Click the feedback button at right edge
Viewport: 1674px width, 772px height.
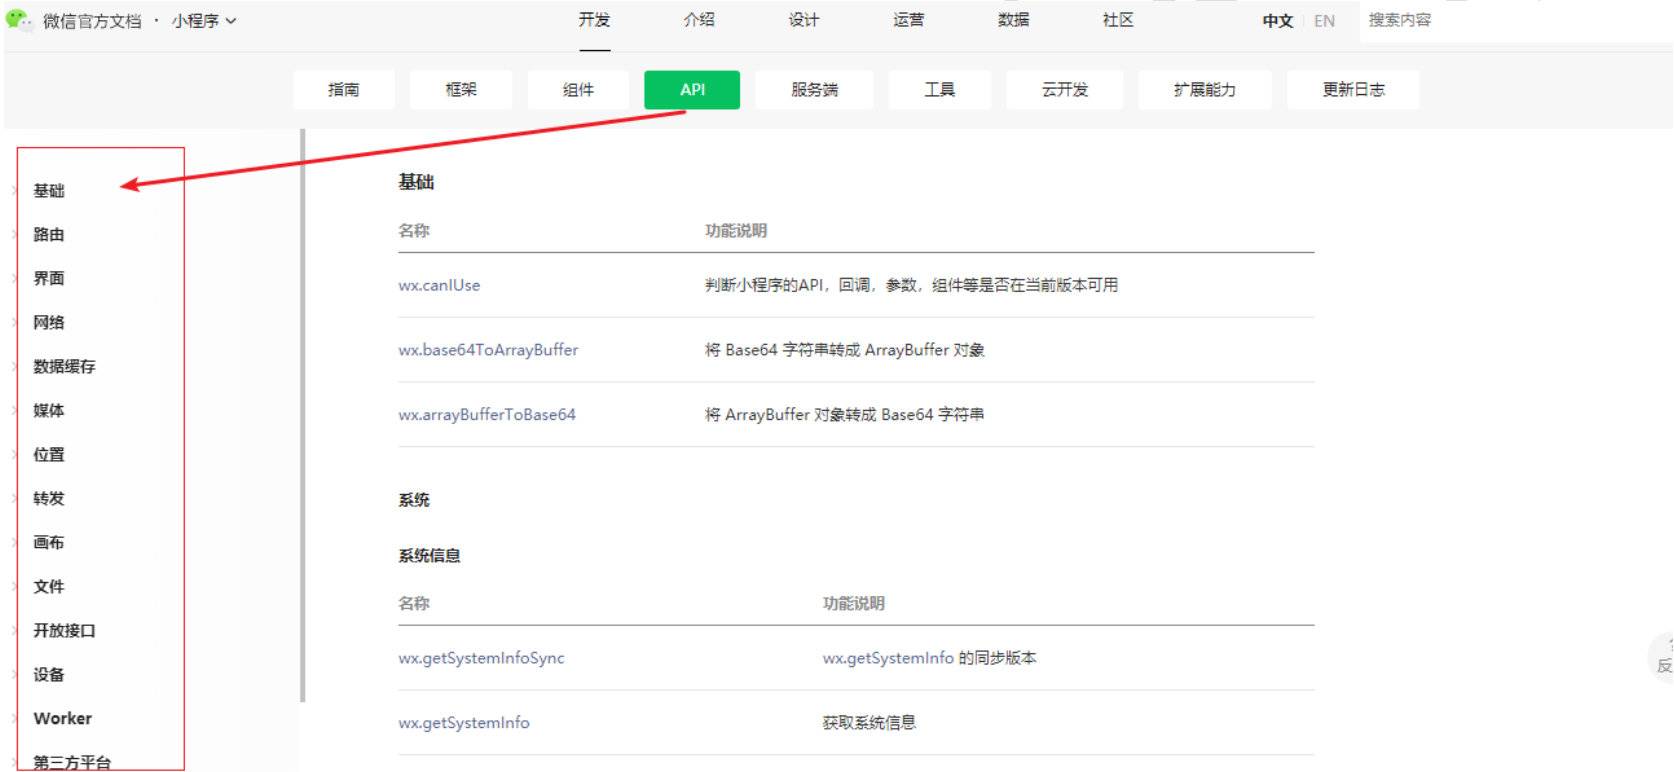pyautogui.click(x=1662, y=657)
